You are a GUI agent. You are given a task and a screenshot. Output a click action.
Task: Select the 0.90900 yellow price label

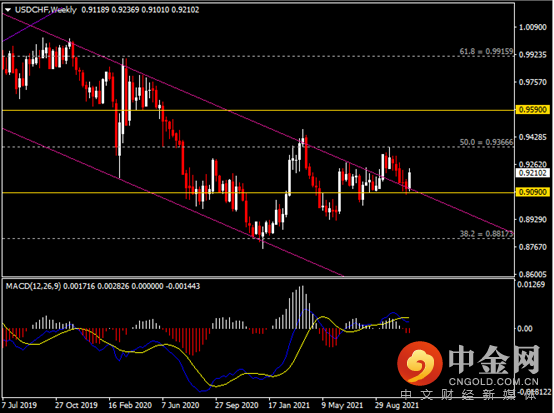533,192
